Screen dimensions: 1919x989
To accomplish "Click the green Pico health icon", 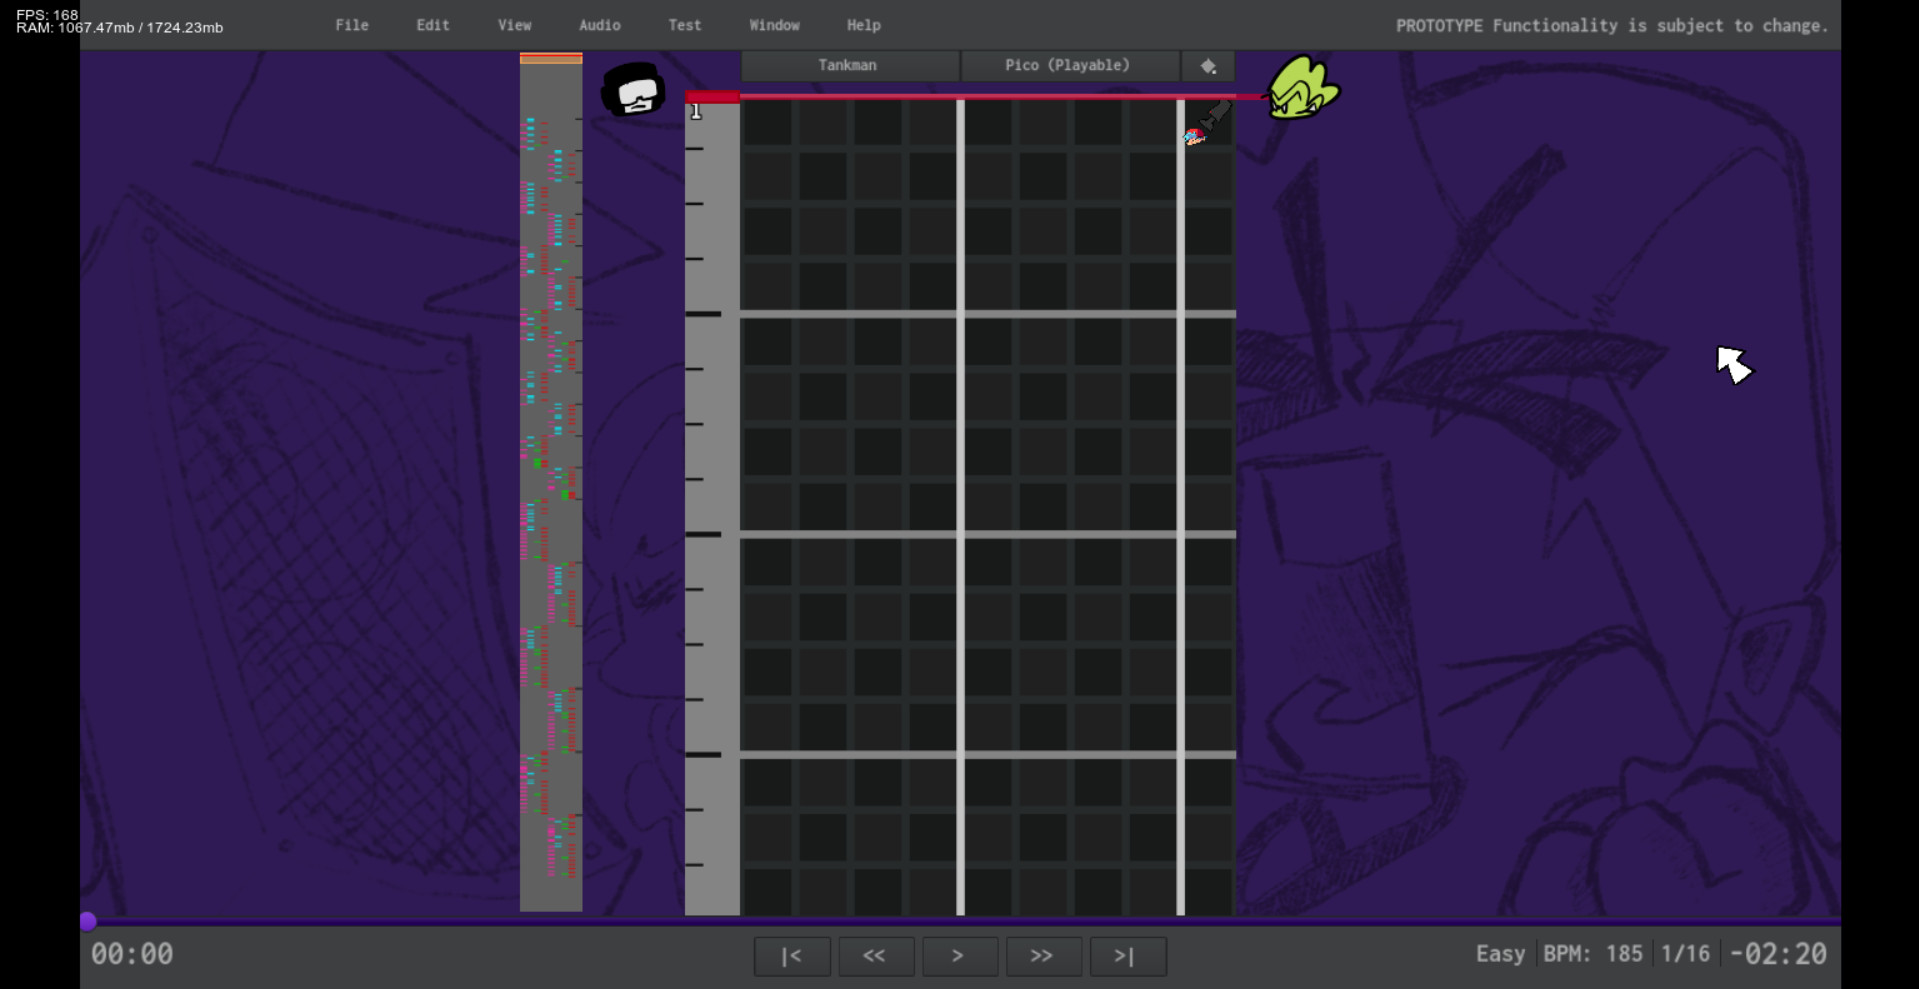I will pyautogui.click(x=1304, y=89).
